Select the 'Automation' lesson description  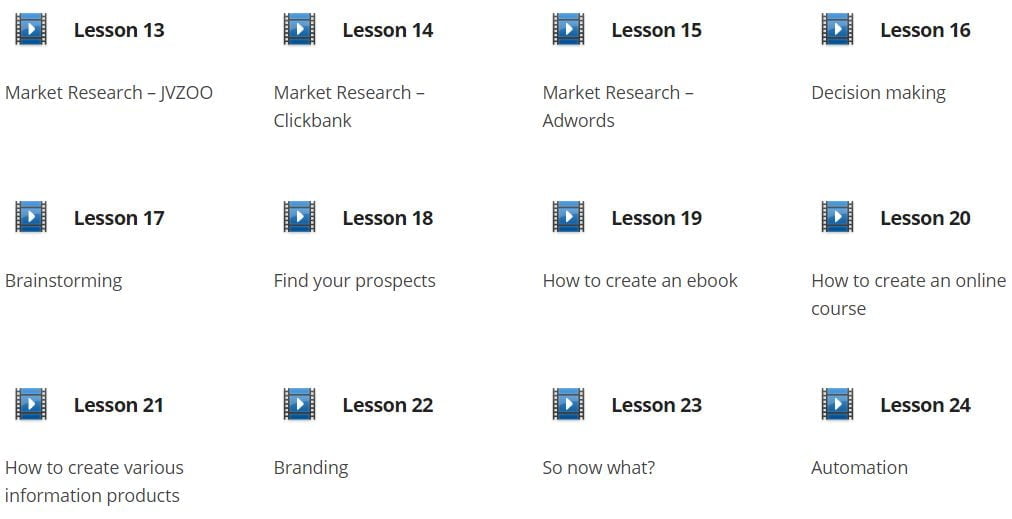859,468
